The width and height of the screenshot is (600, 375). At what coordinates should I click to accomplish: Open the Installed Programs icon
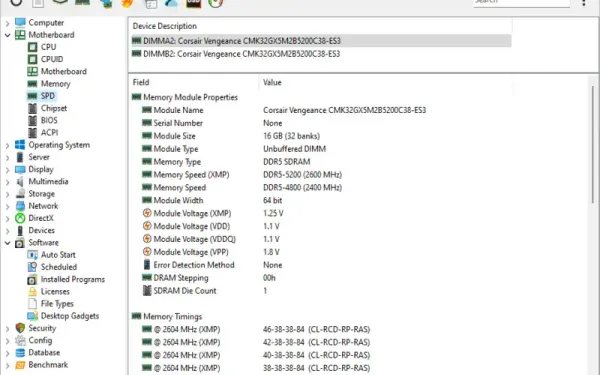click(x=33, y=279)
